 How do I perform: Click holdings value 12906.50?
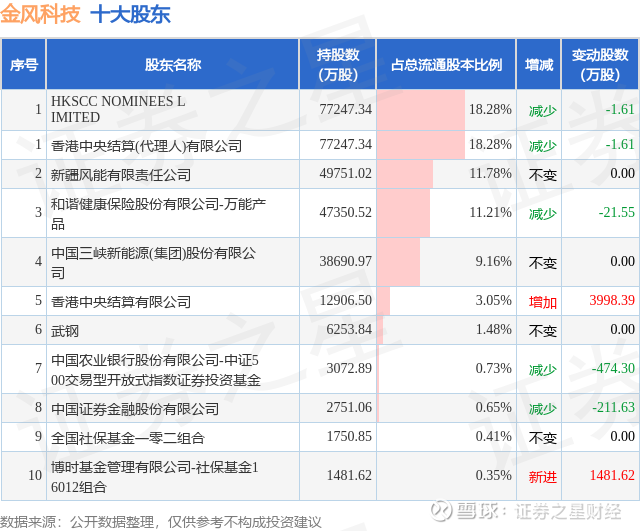(345, 300)
